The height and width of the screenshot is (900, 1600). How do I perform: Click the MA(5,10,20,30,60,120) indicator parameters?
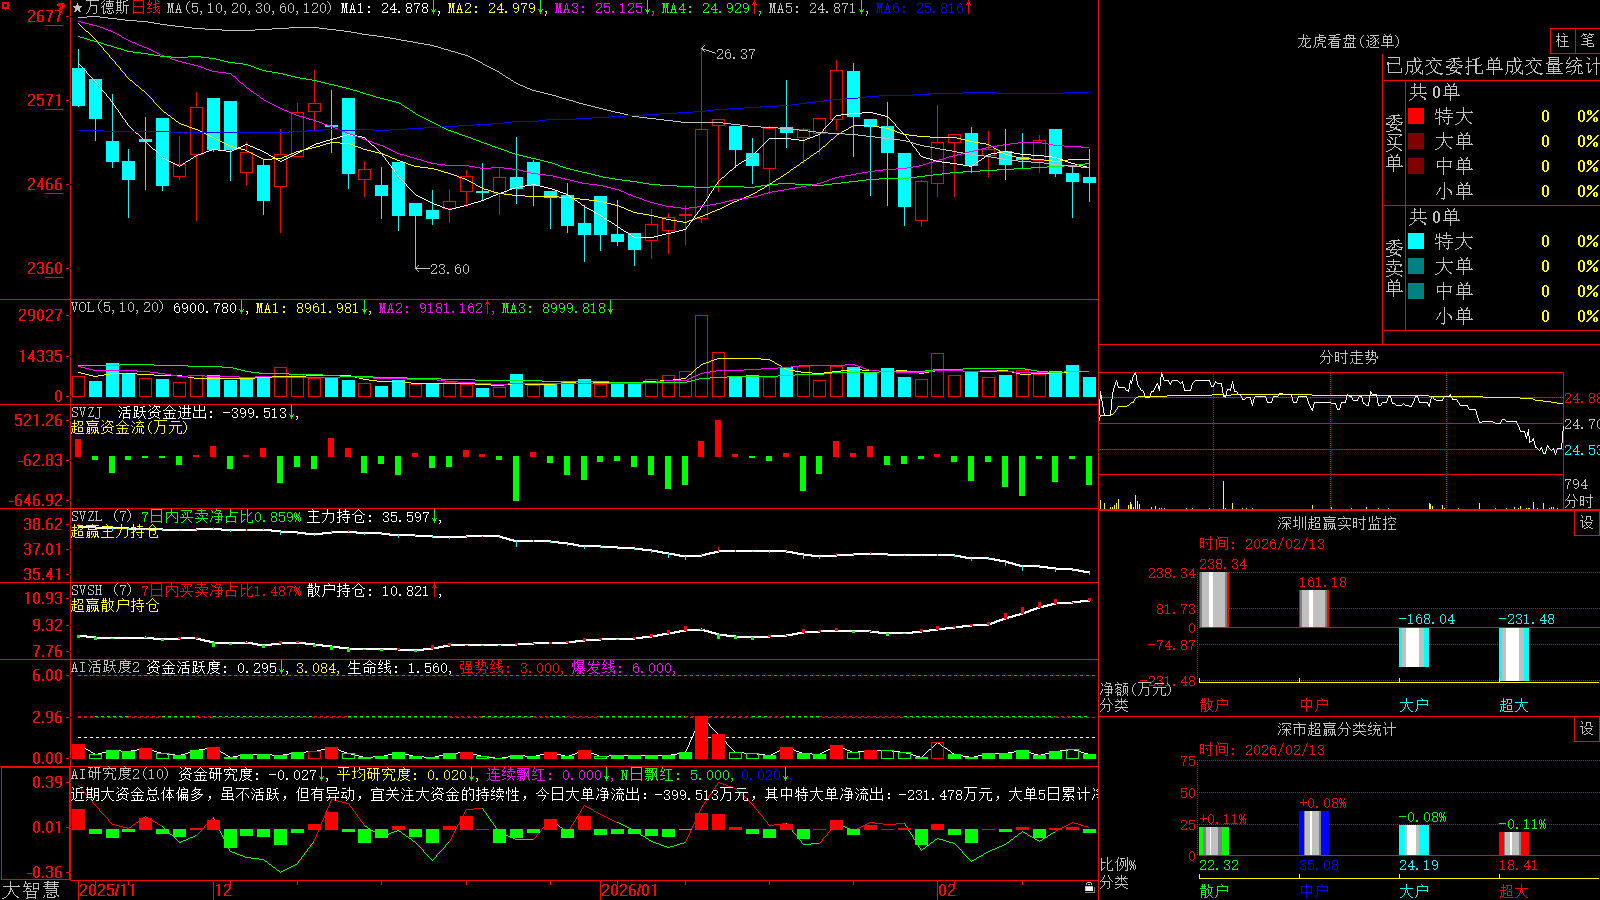(x=249, y=8)
